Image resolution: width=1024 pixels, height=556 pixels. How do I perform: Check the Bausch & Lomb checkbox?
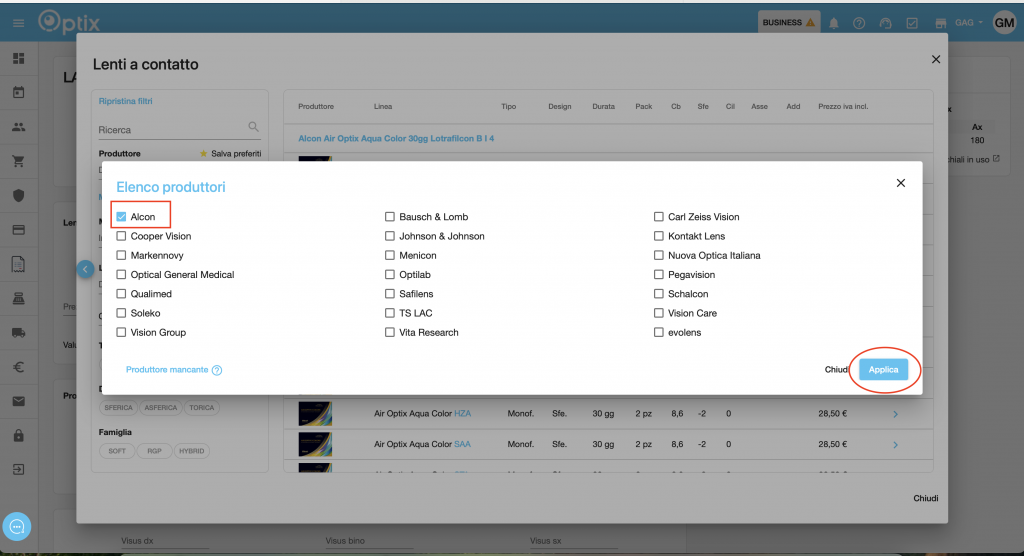pyautogui.click(x=390, y=217)
